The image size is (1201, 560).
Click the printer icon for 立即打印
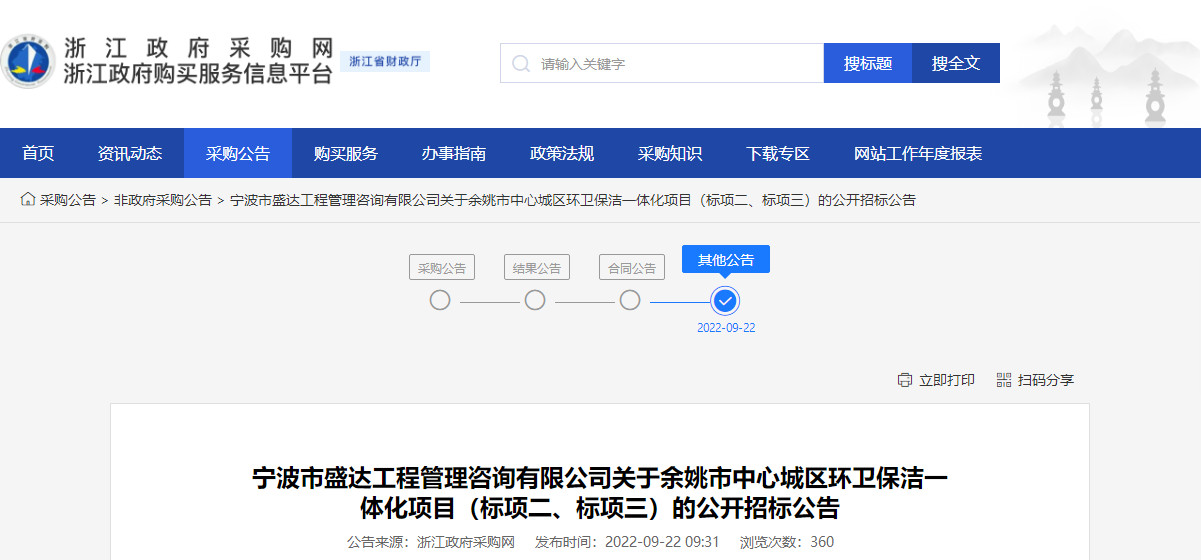coord(905,380)
